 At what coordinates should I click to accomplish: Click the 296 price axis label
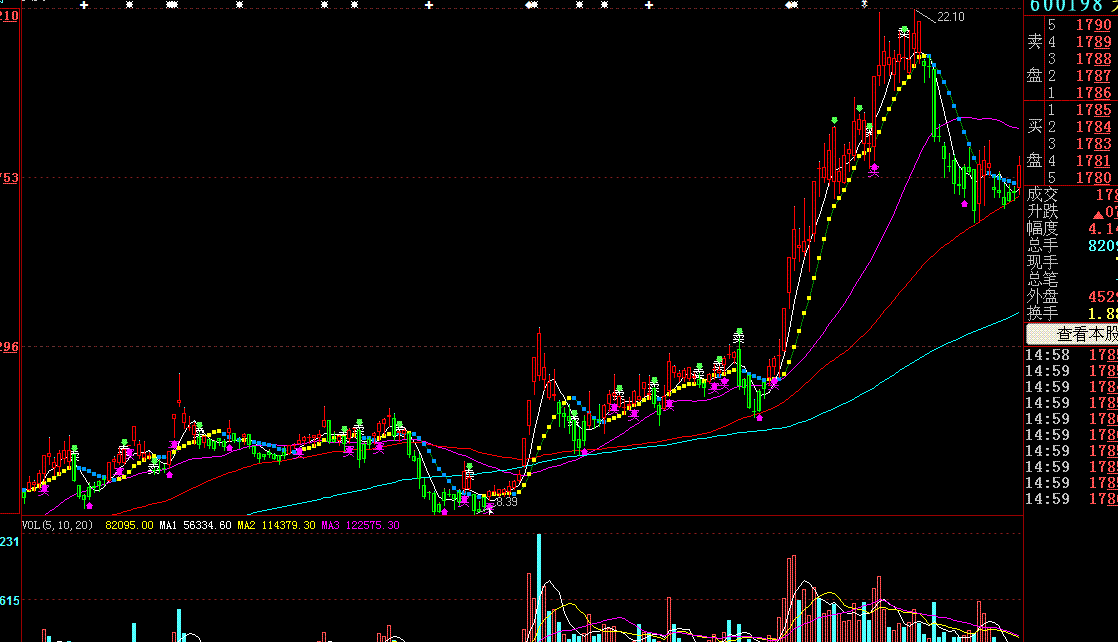(x=10, y=347)
